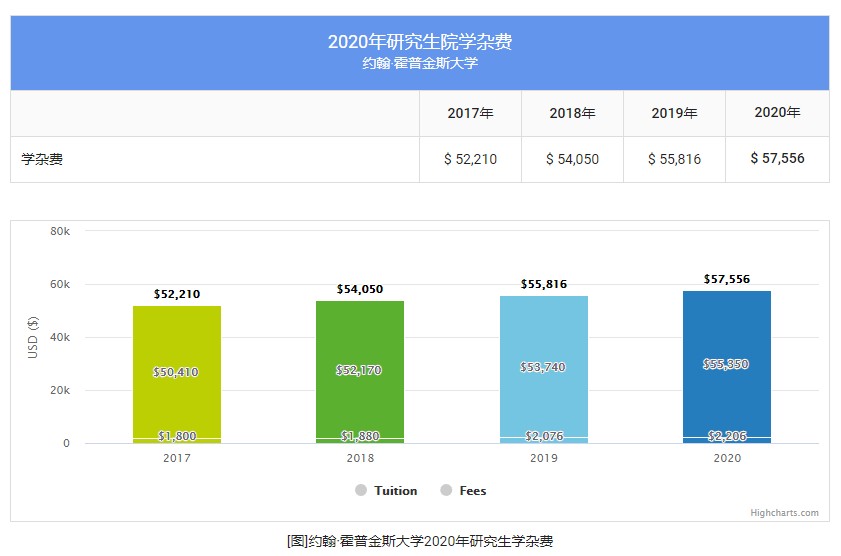841x556 pixels.
Task: Click the 2020年 table column header
Action: [x=777, y=113]
